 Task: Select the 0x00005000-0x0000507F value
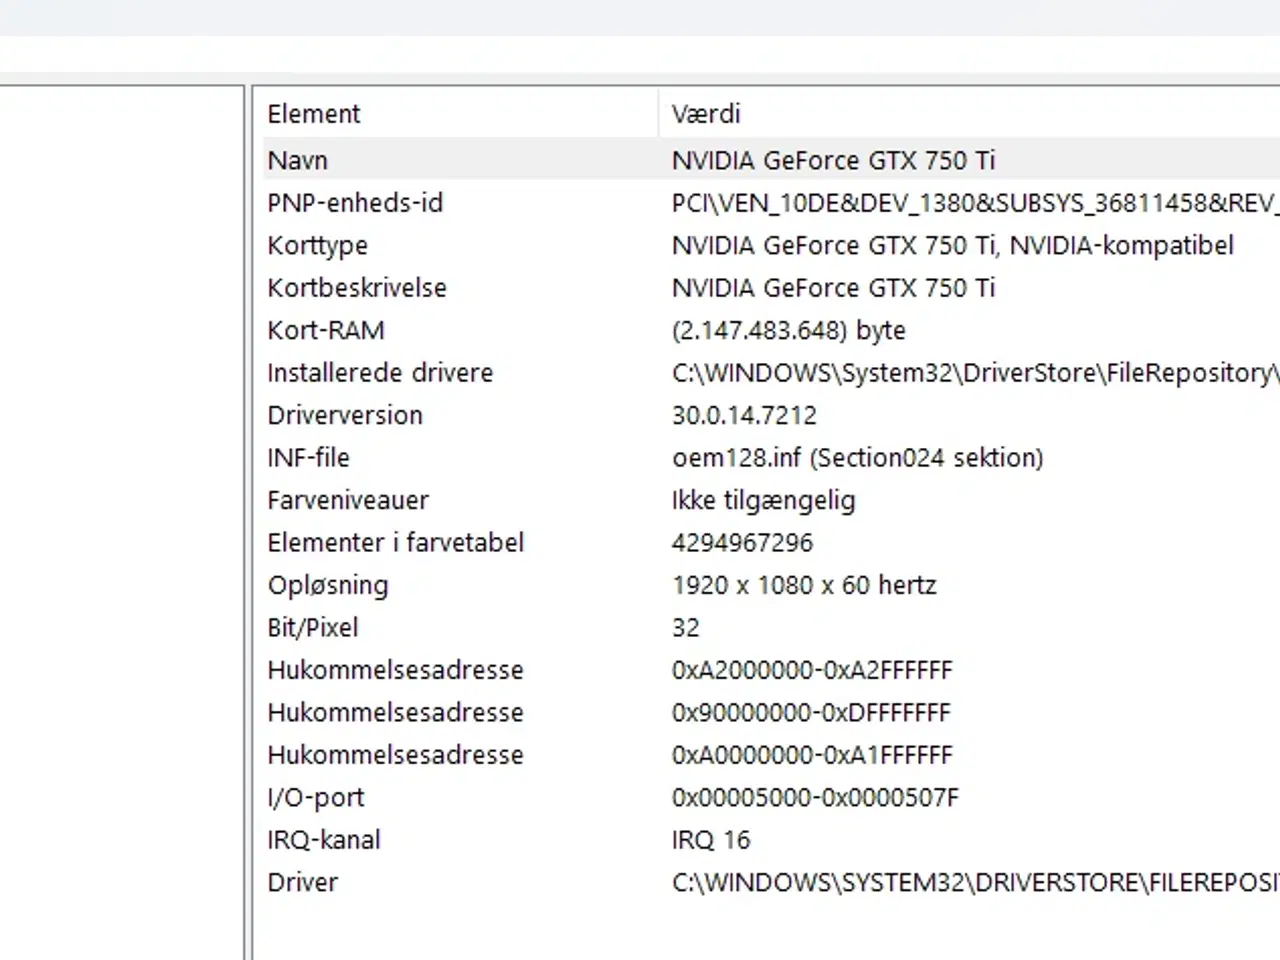pos(815,798)
